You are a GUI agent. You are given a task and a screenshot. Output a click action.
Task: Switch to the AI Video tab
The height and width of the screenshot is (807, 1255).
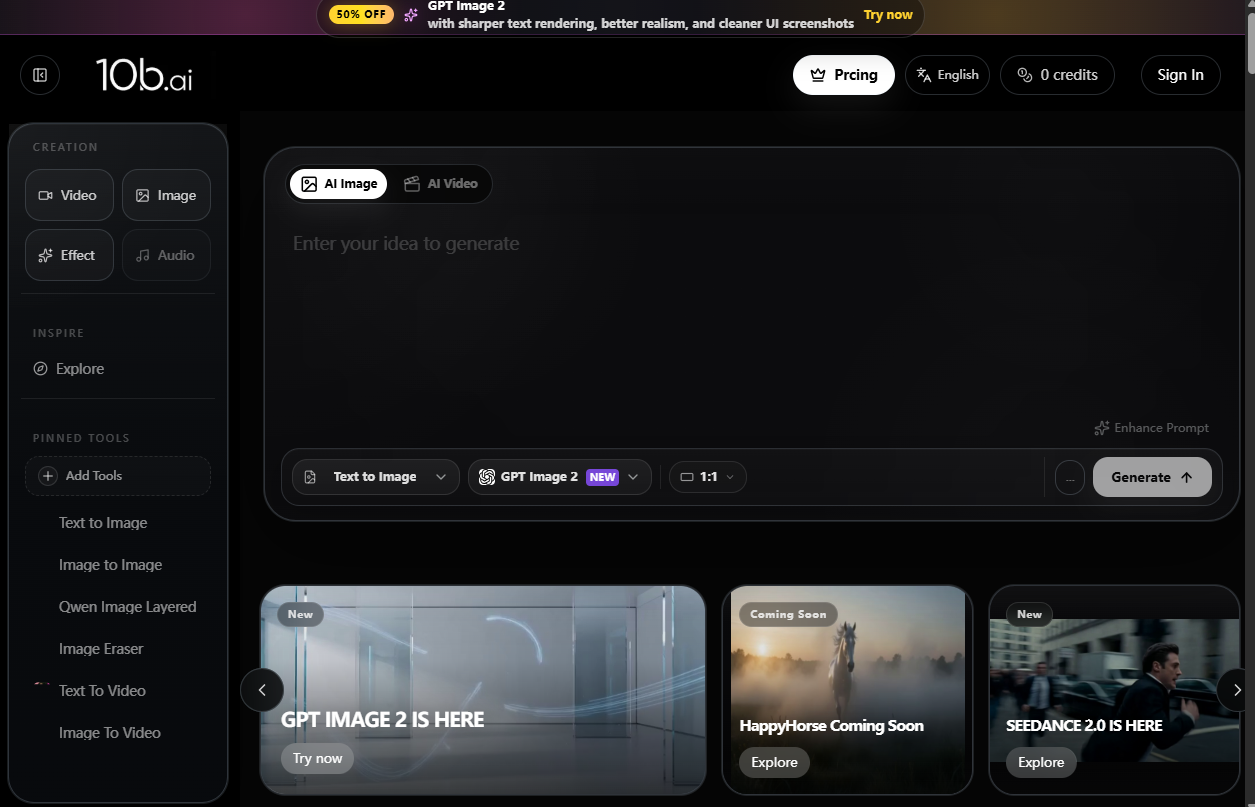(x=440, y=184)
